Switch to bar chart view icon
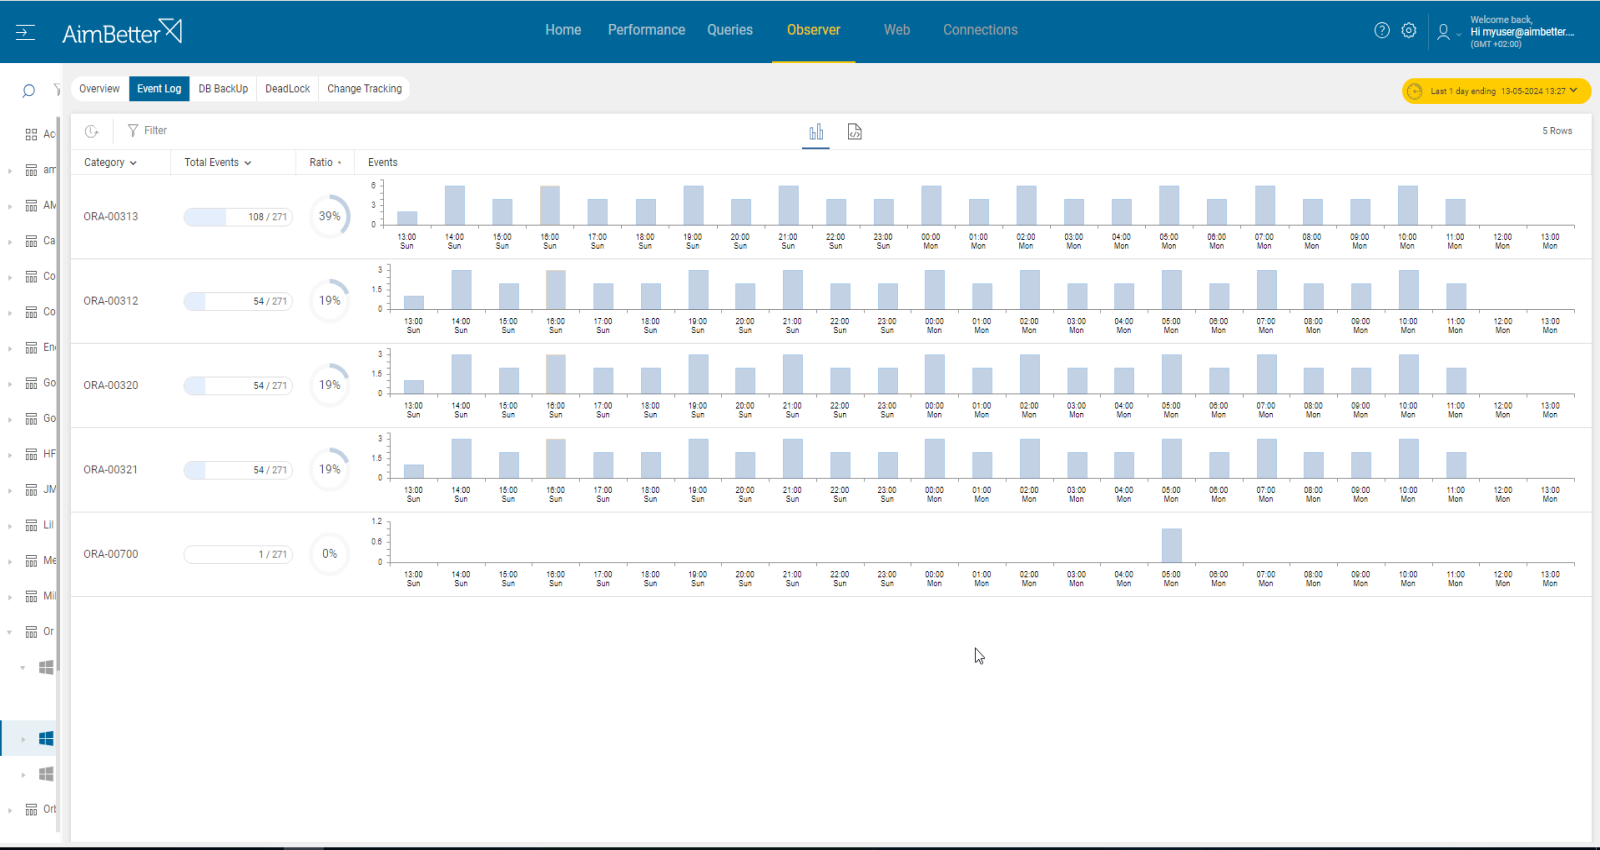Viewport: 1600px width, 850px height. [816, 132]
